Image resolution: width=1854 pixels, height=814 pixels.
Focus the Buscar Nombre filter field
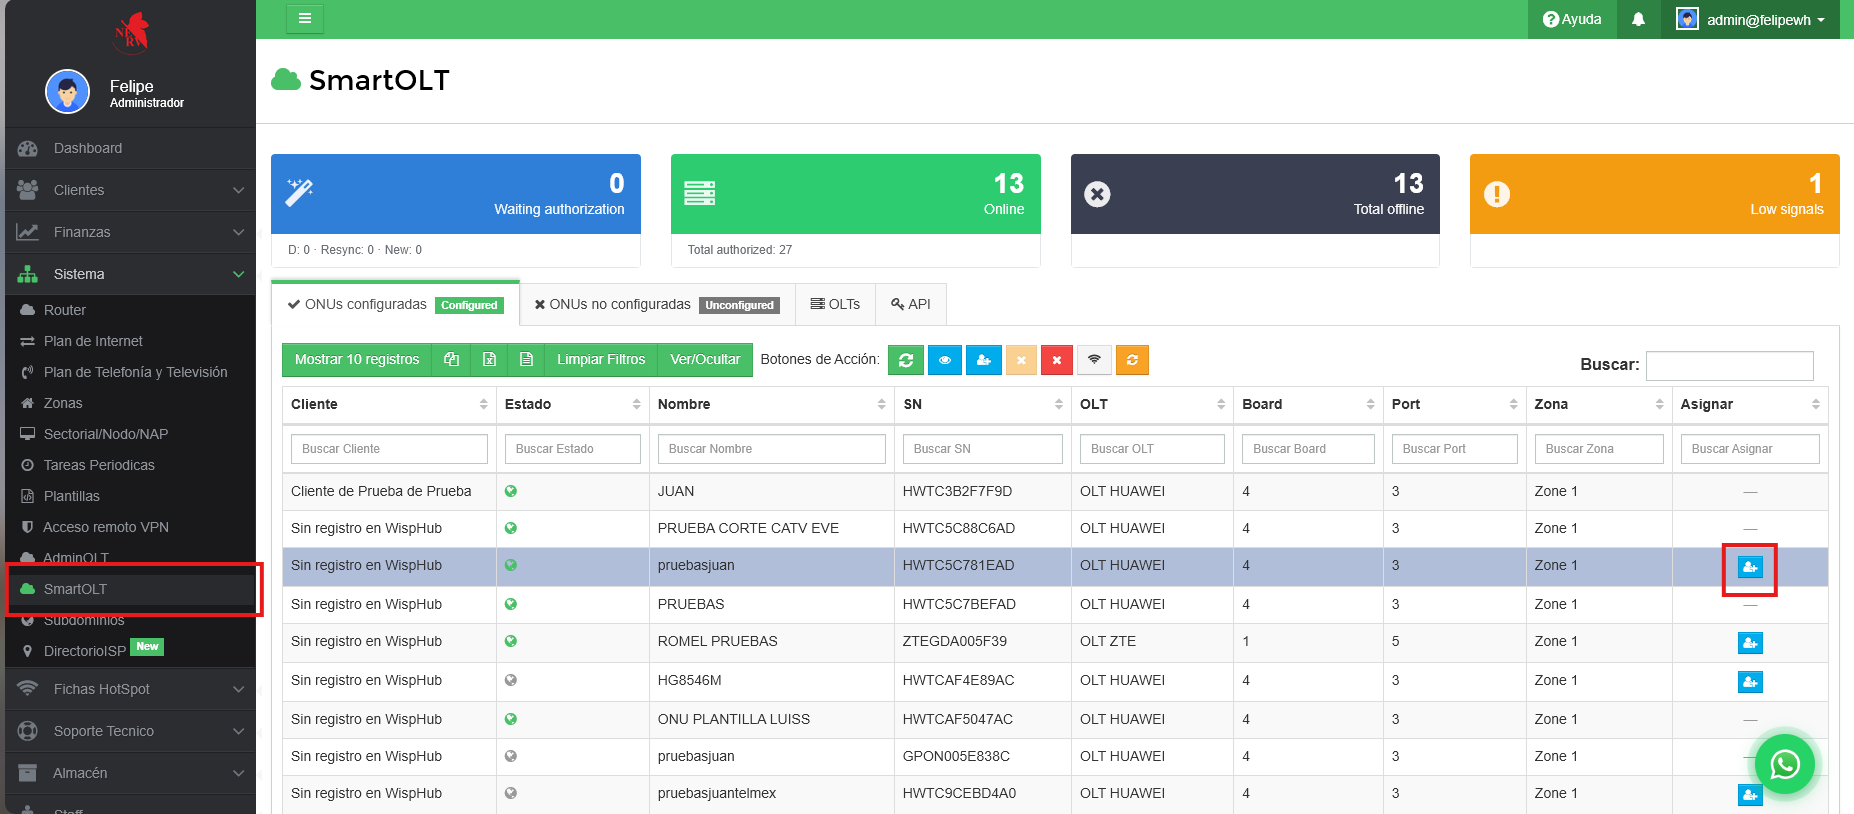pyautogui.click(x=771, y=449)
